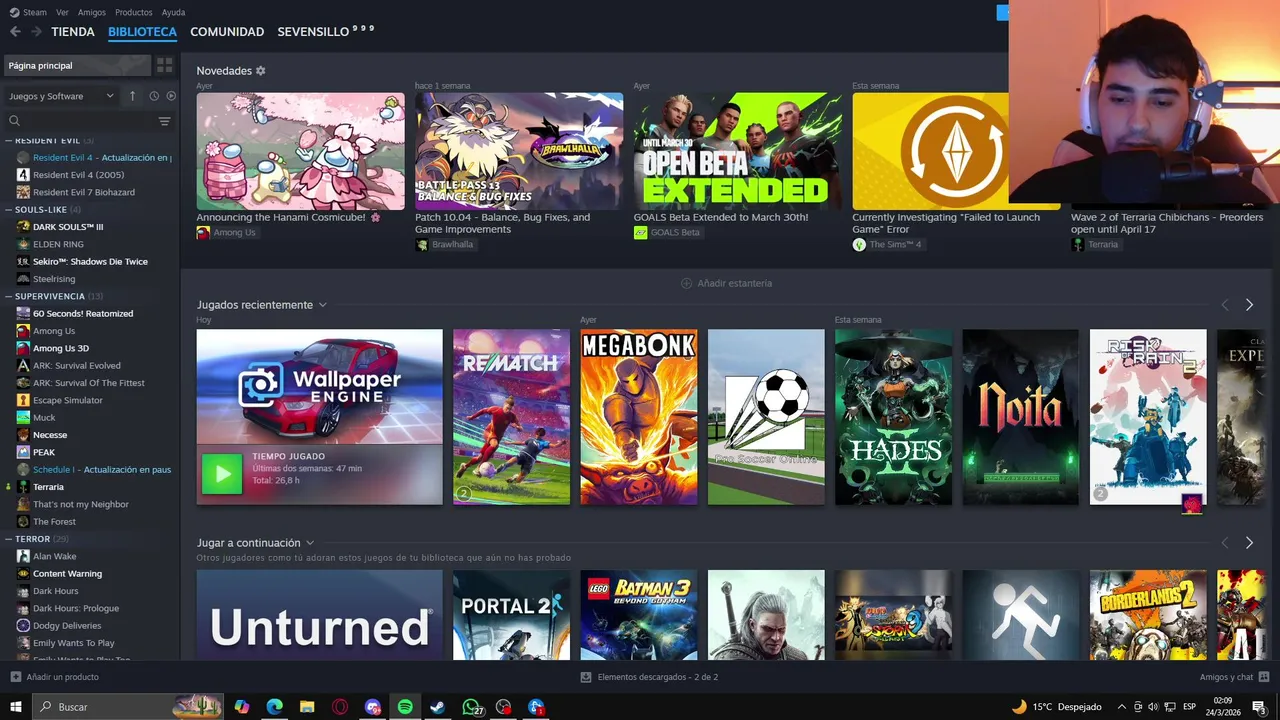This screenshot has width=1280, height=720.
Task: Click the GOALS Beta source icon
Action: pos(641,232)
